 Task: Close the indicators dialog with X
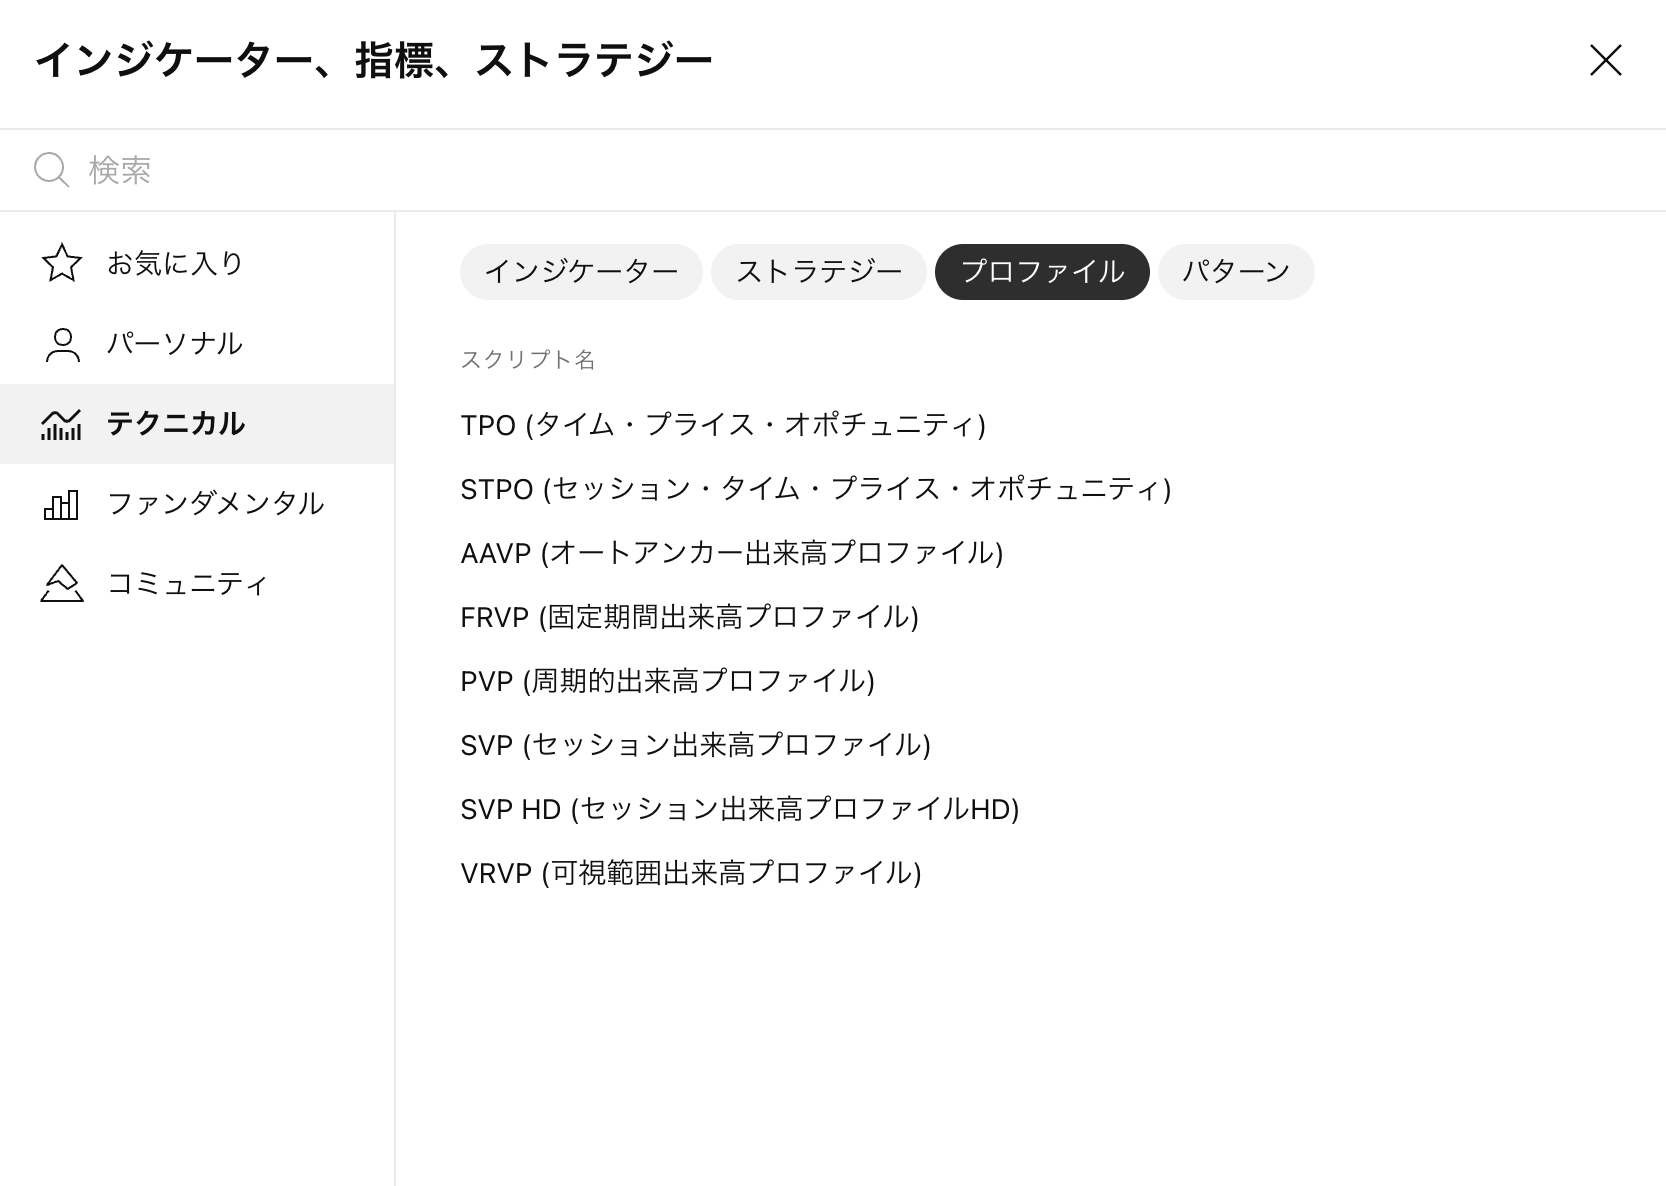[1605, 61]
